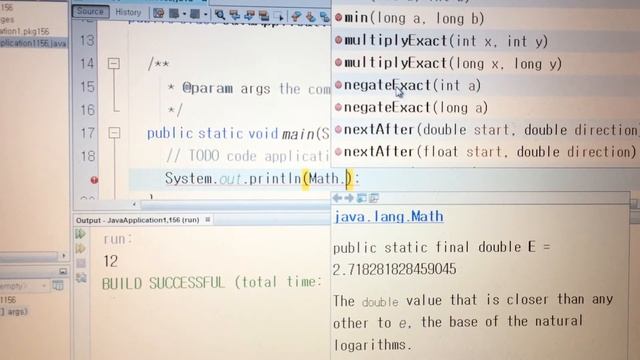Select min(long a, long b) completion
This screenshot has height=360, width=640.
click(485, 18)
